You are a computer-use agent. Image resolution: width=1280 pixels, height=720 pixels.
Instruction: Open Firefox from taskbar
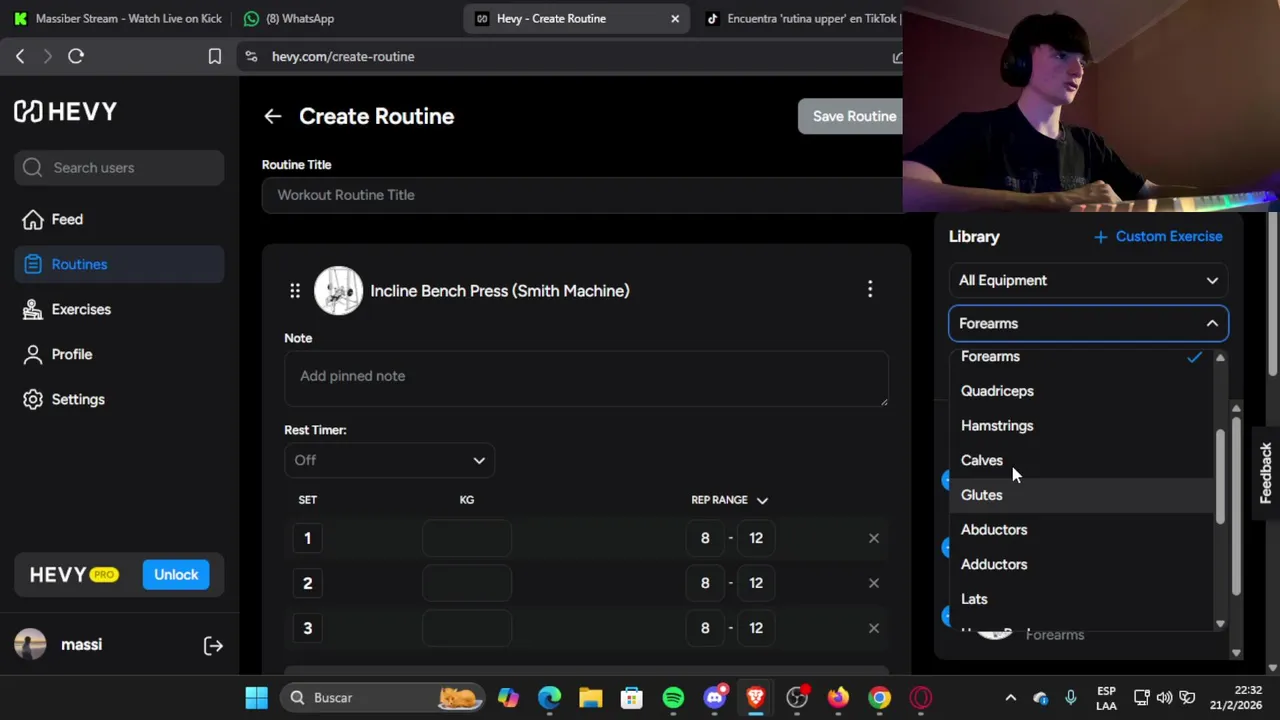coord(838,698)
